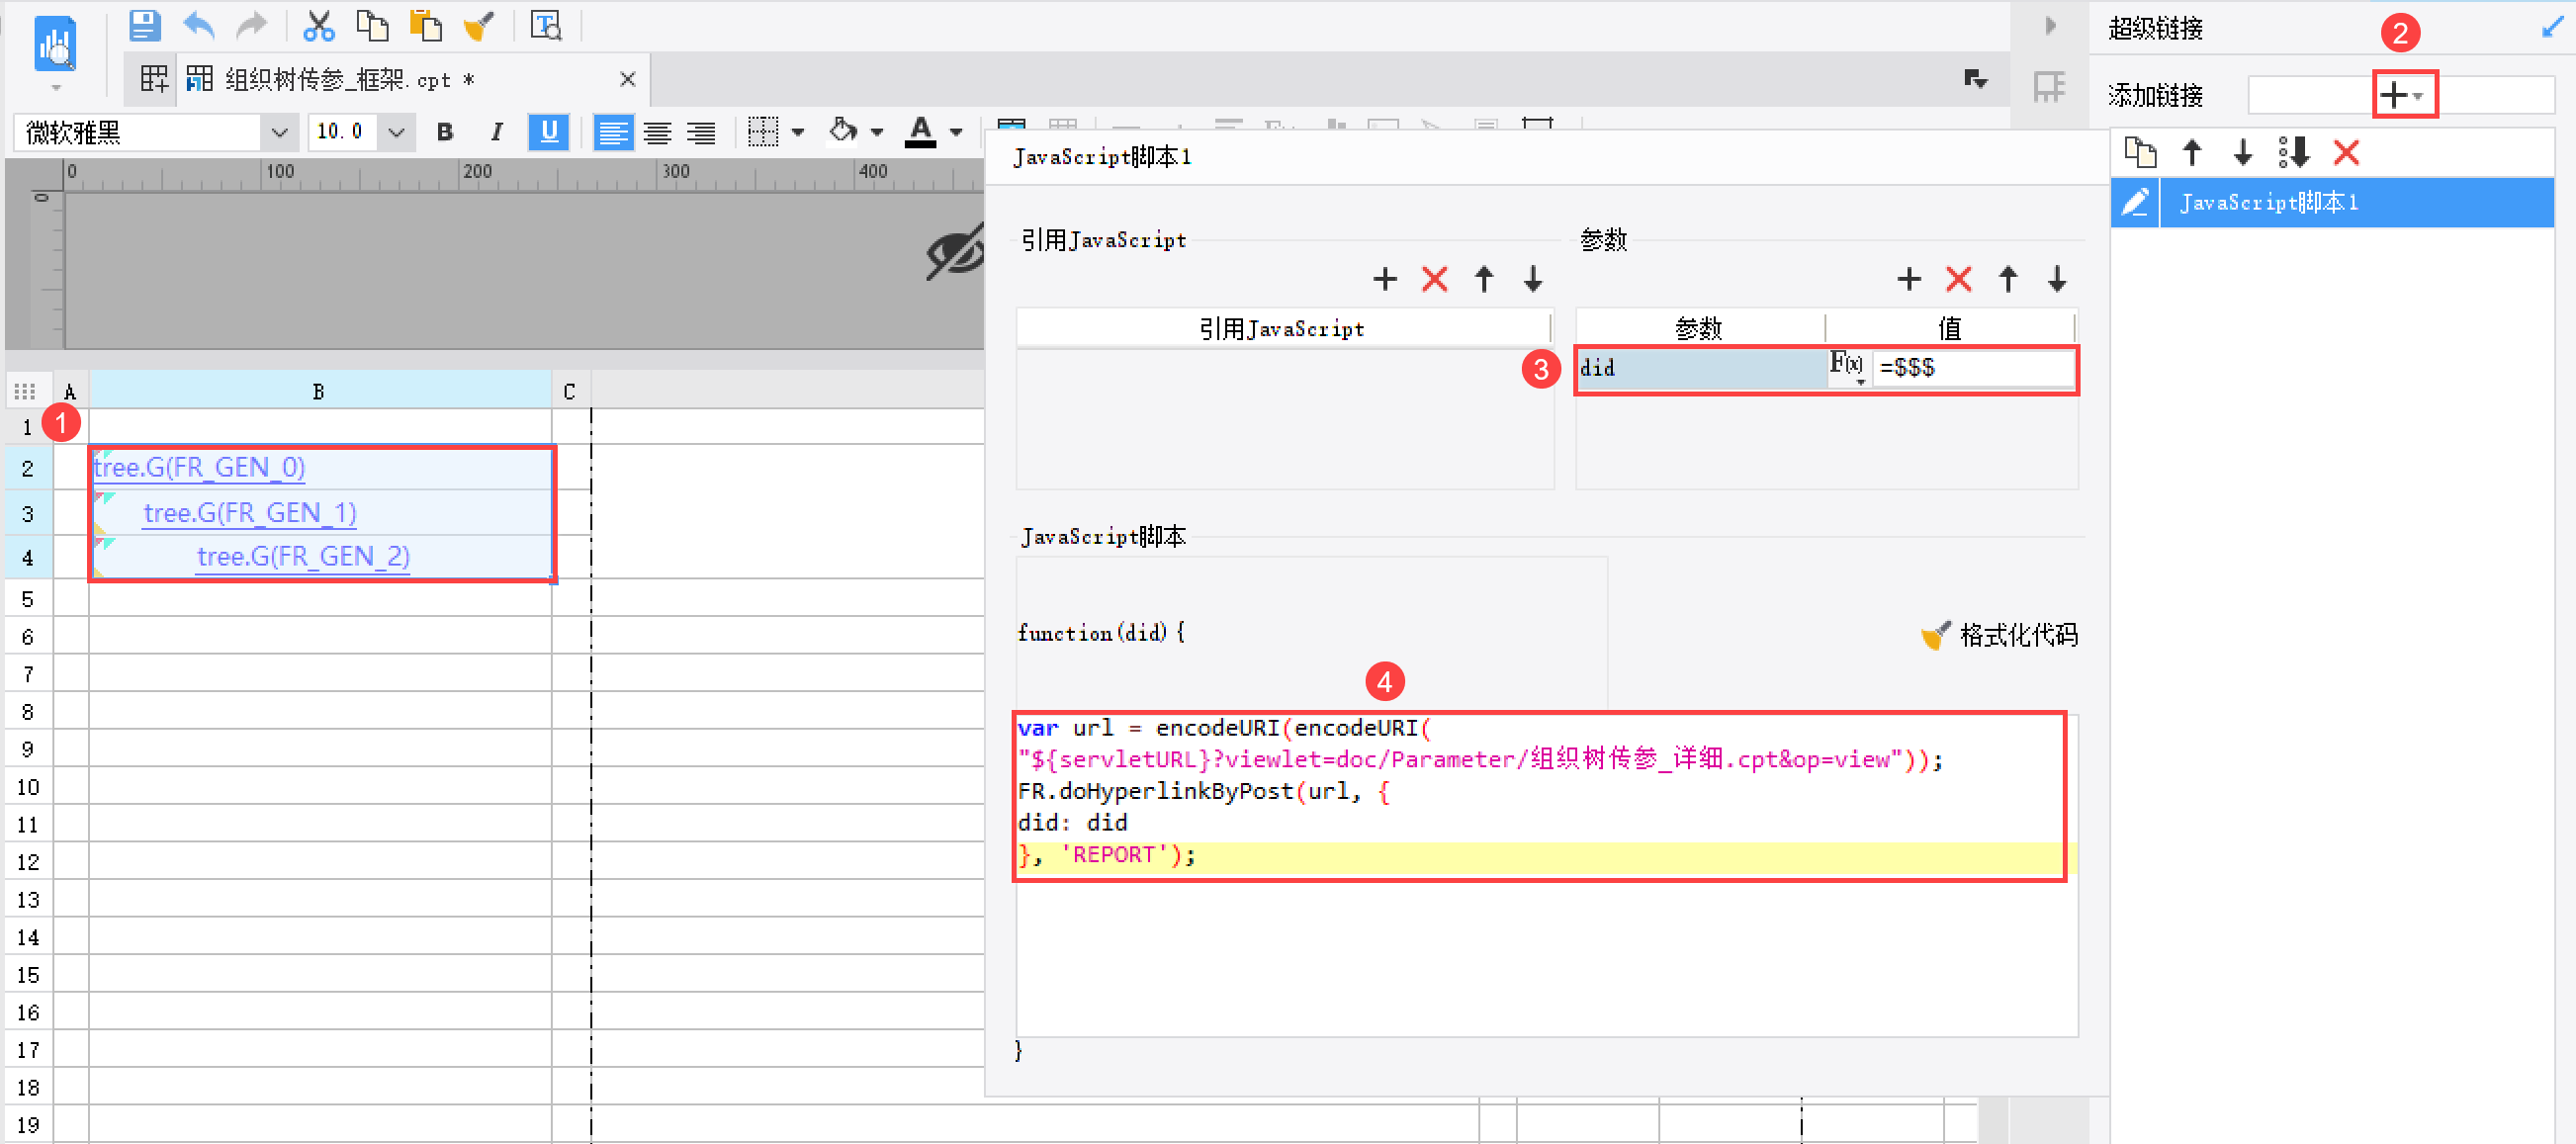2576x1144 pixels.
Task: Select JavaScript脚本1 in hyperlink list
Action: coord(2332,203)
